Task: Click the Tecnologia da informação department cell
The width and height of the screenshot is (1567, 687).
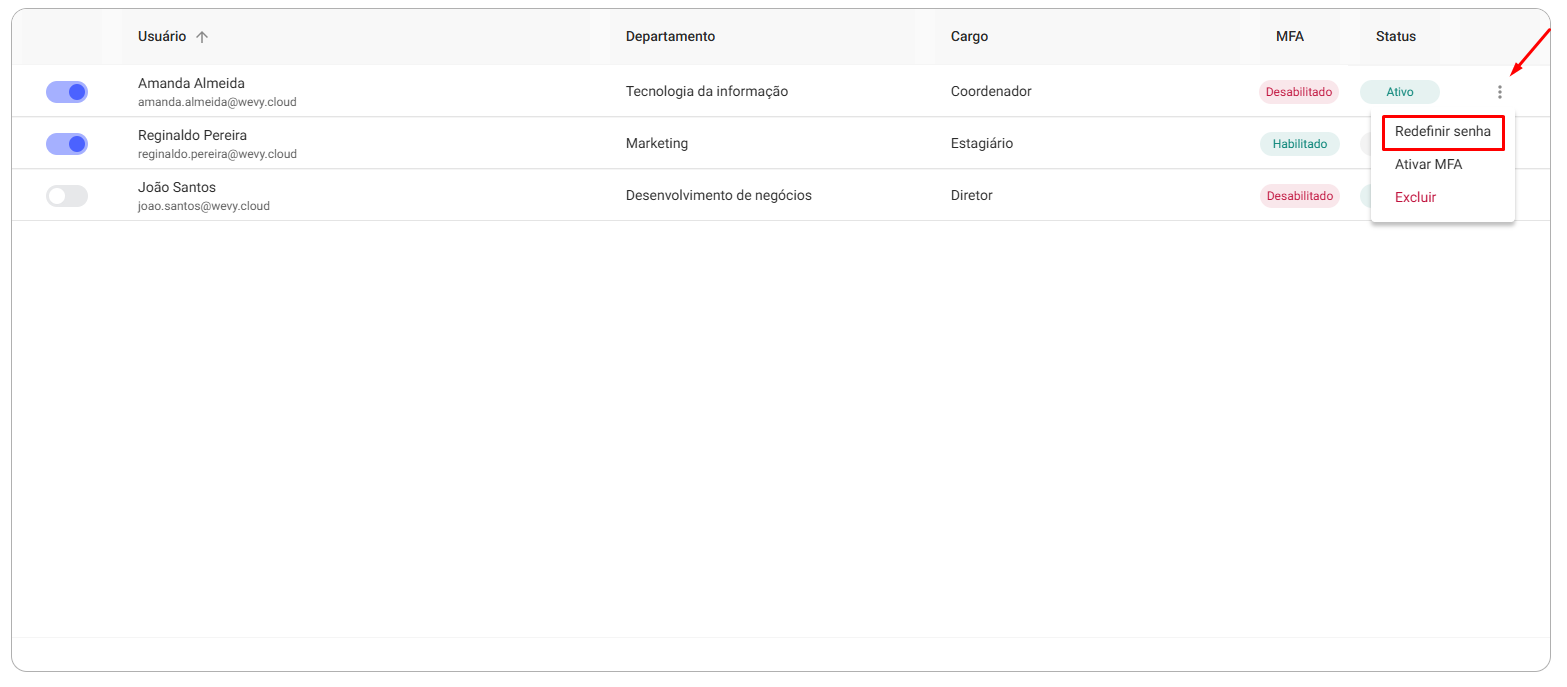Action: pyautogui.click(x=707, y=92)
